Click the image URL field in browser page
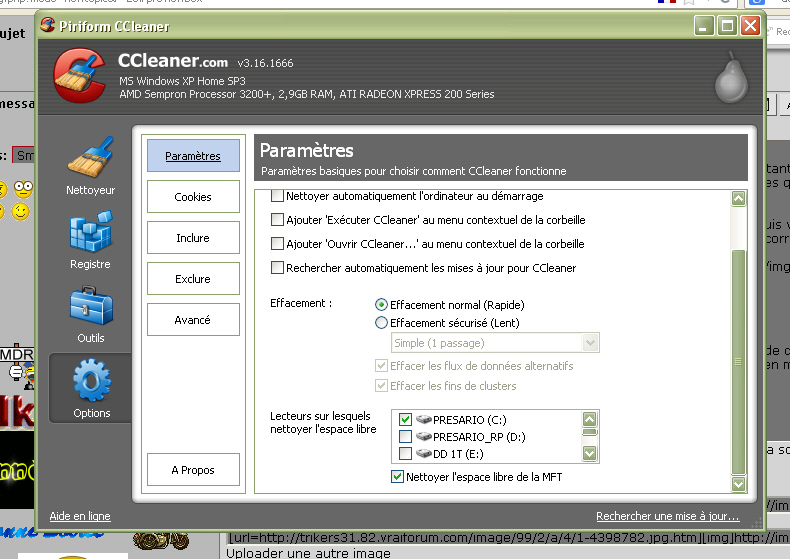This screenshot has width=790, height=559. 506,537
